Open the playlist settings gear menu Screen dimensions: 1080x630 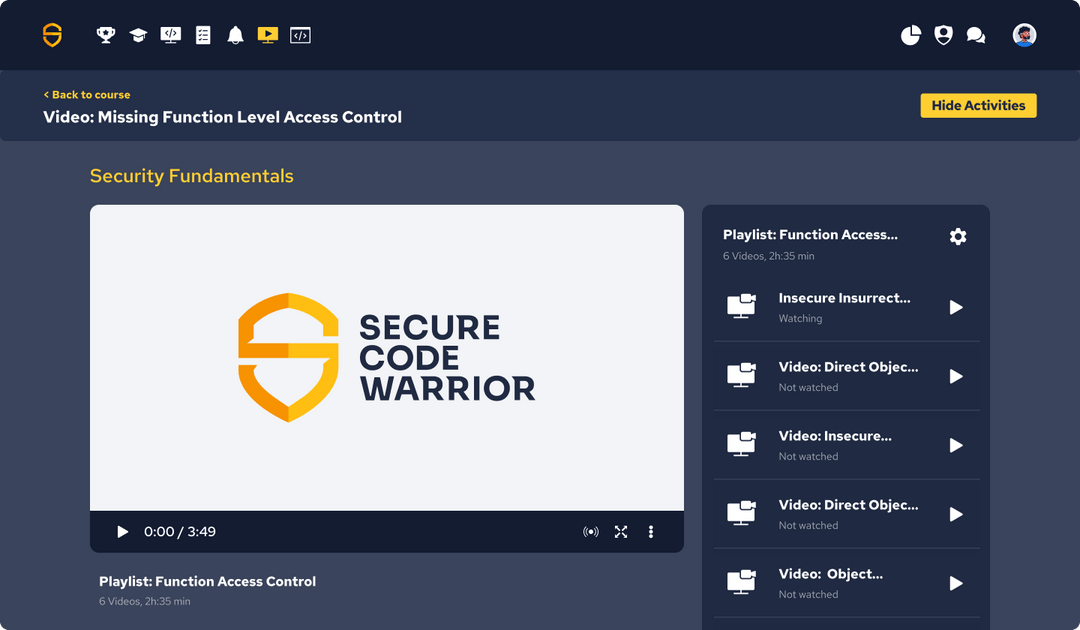coord(958,236)
